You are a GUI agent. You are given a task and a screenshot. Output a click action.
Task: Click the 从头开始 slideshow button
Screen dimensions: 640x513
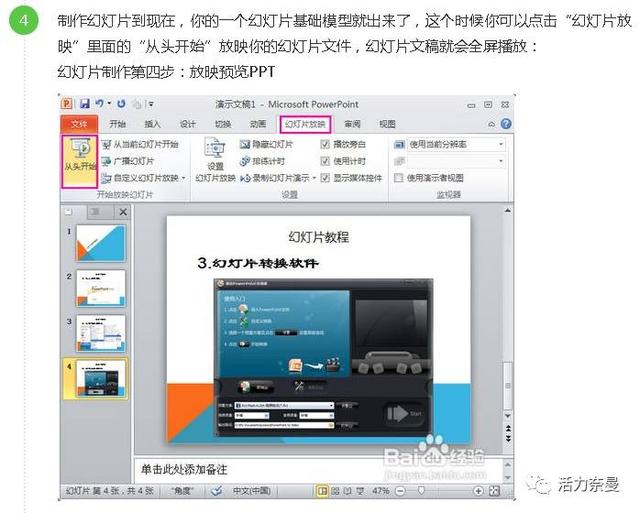[80, 162]
